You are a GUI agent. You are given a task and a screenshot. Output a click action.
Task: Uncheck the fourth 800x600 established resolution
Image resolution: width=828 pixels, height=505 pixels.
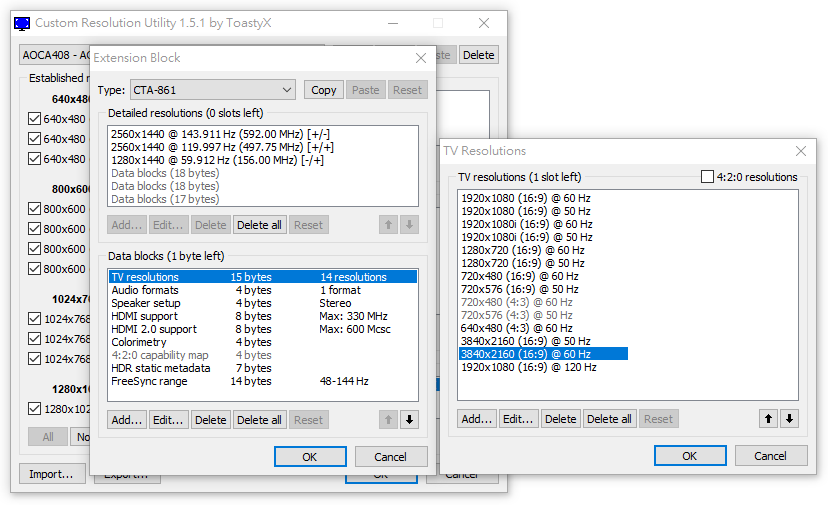click(34, 268)
